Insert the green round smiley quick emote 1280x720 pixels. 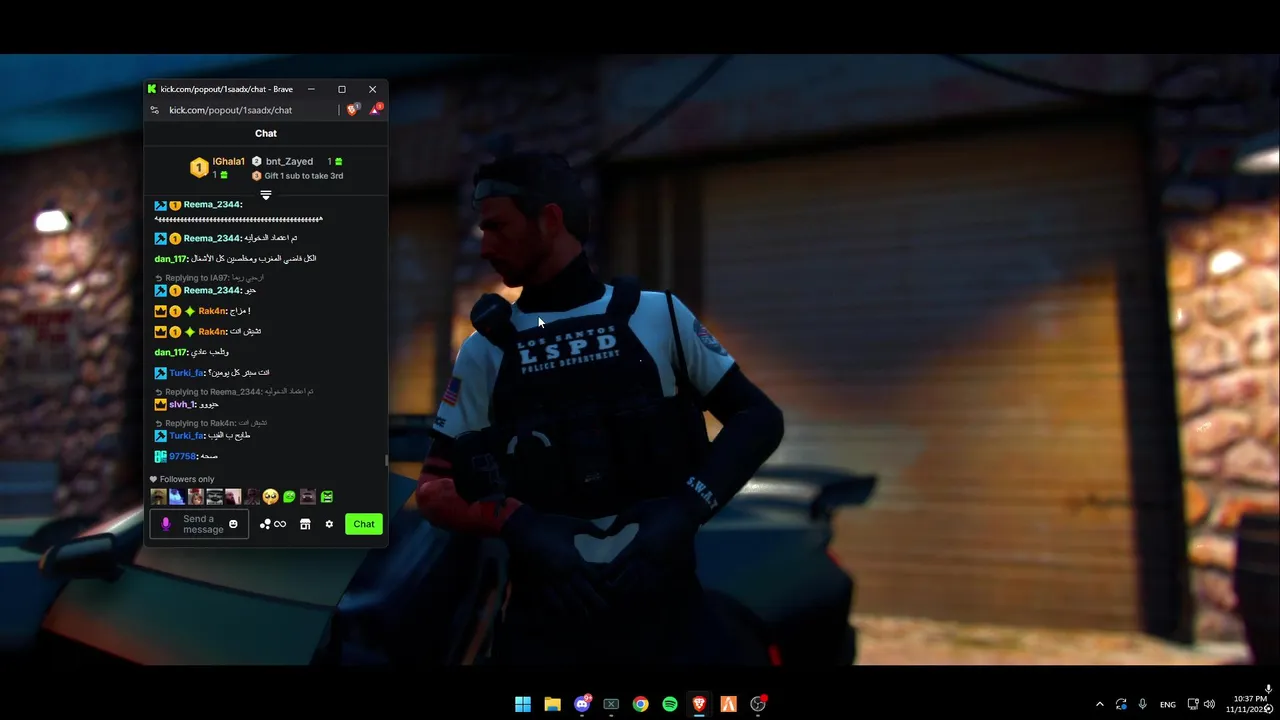click(x=289, y=497)
